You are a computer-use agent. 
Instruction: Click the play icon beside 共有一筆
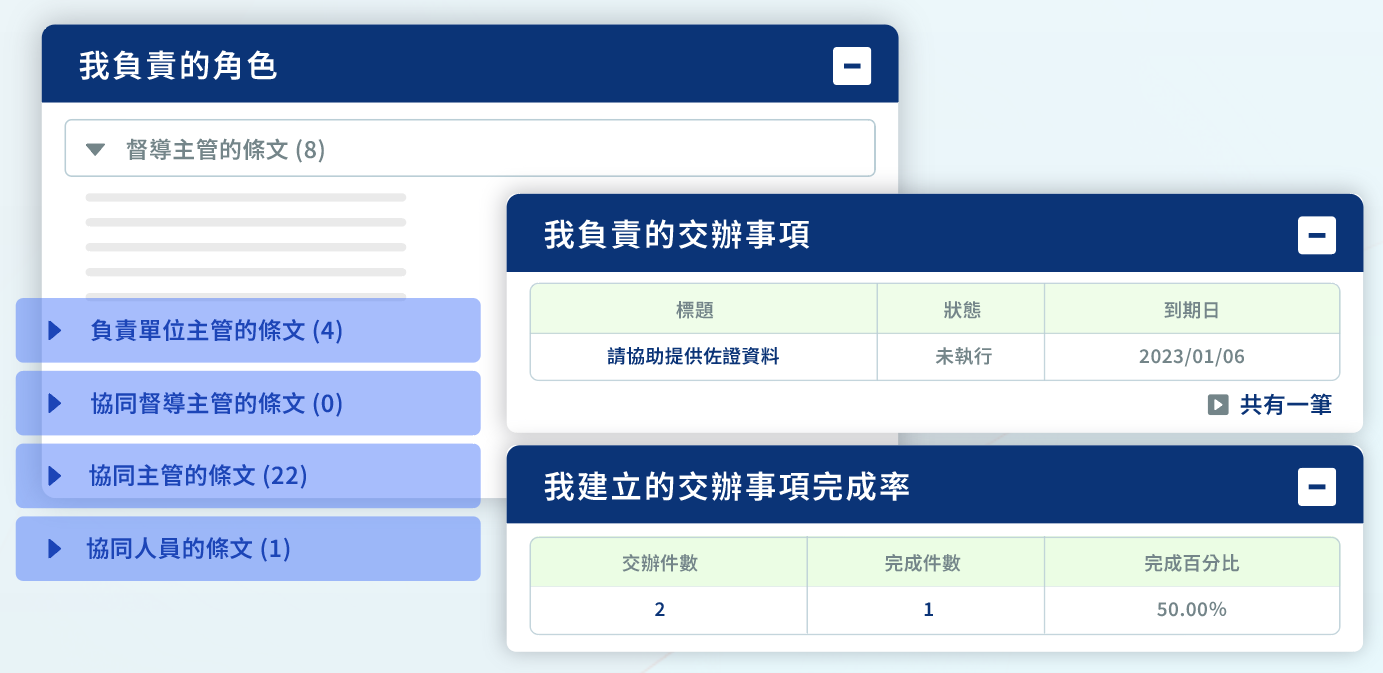pyautogui.click(x=1218, y=405)
